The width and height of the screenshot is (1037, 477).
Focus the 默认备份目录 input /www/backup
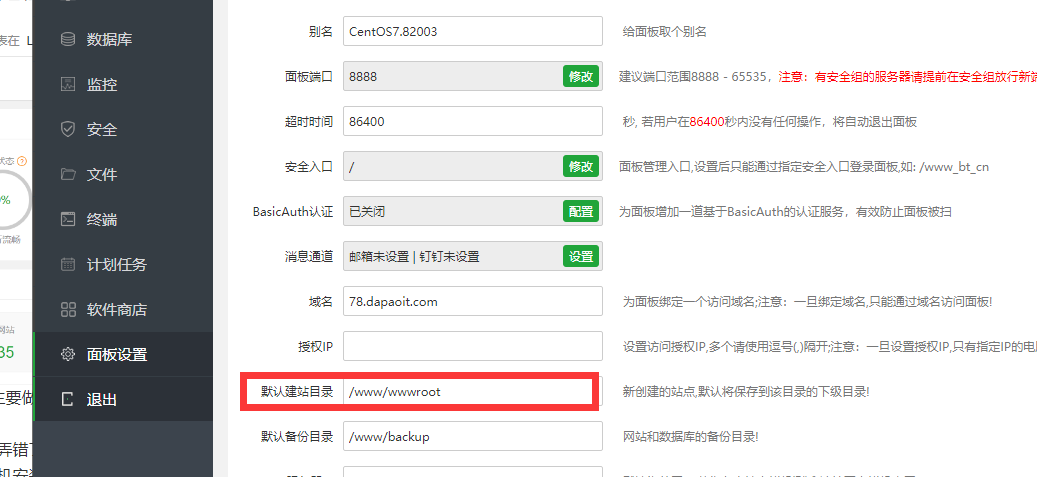(473, 436)
